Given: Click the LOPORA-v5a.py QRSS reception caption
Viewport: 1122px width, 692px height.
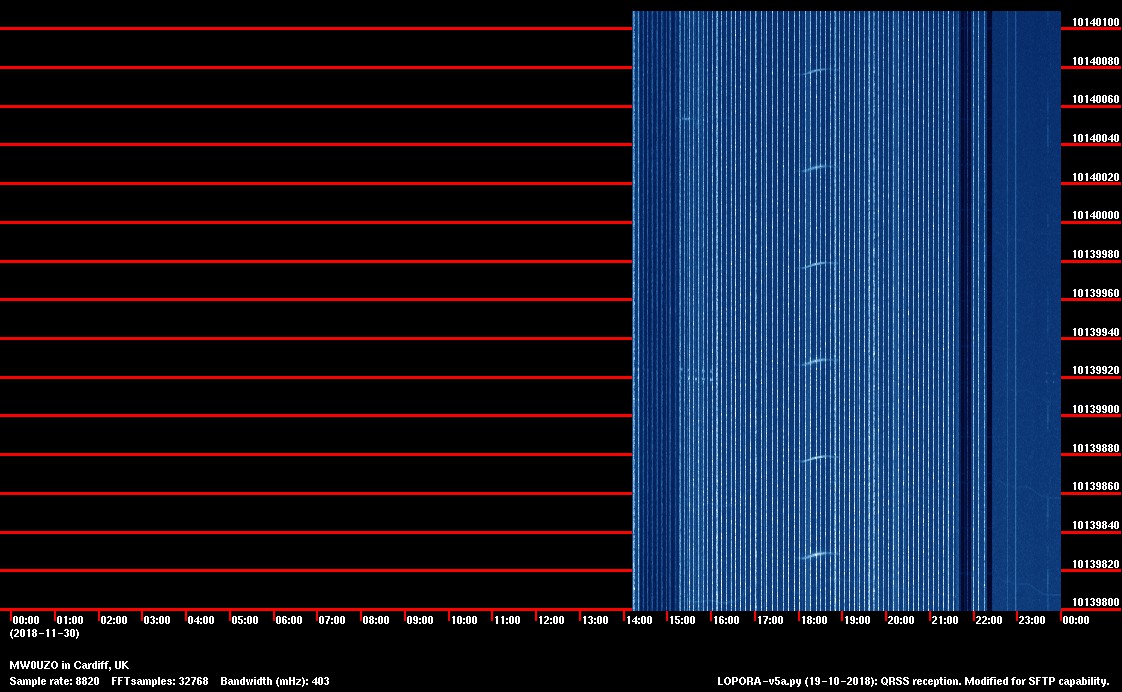Looking at the screenshot, I should (913, 681).
